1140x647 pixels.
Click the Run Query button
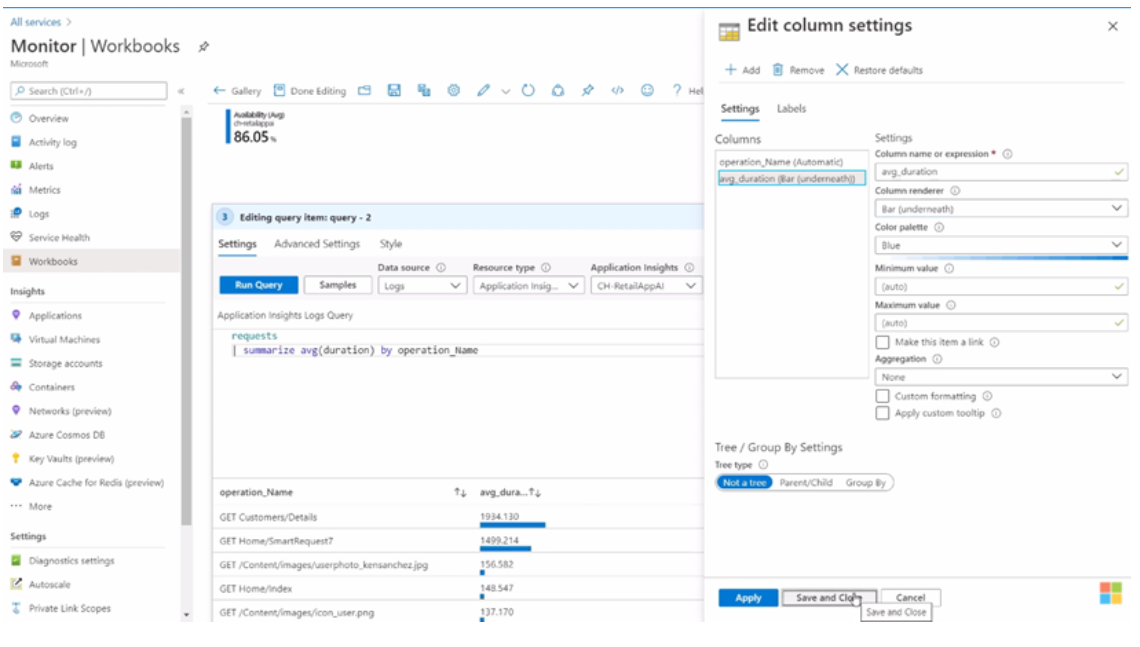(259, 285)
